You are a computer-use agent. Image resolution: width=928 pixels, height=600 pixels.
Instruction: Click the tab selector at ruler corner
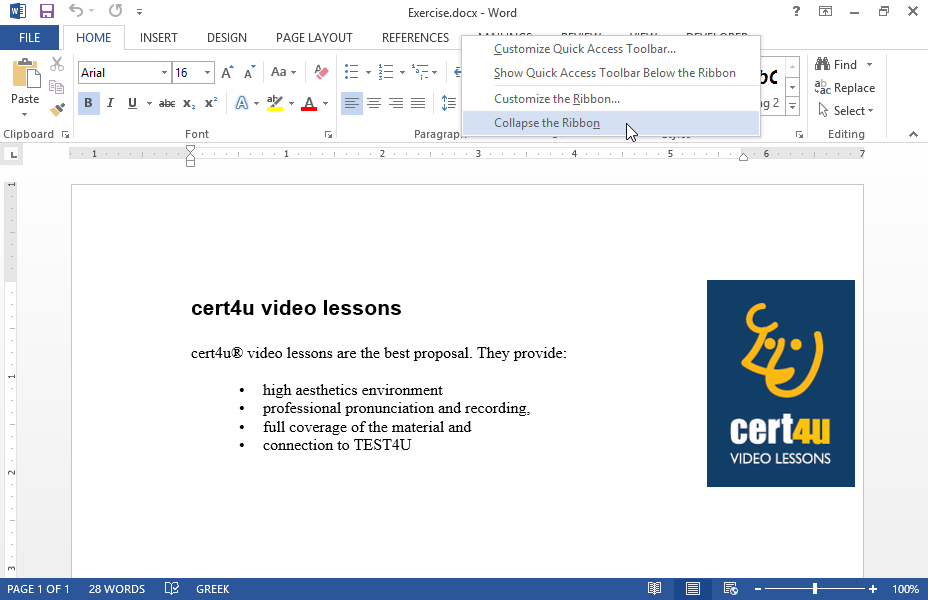(13, 155)
